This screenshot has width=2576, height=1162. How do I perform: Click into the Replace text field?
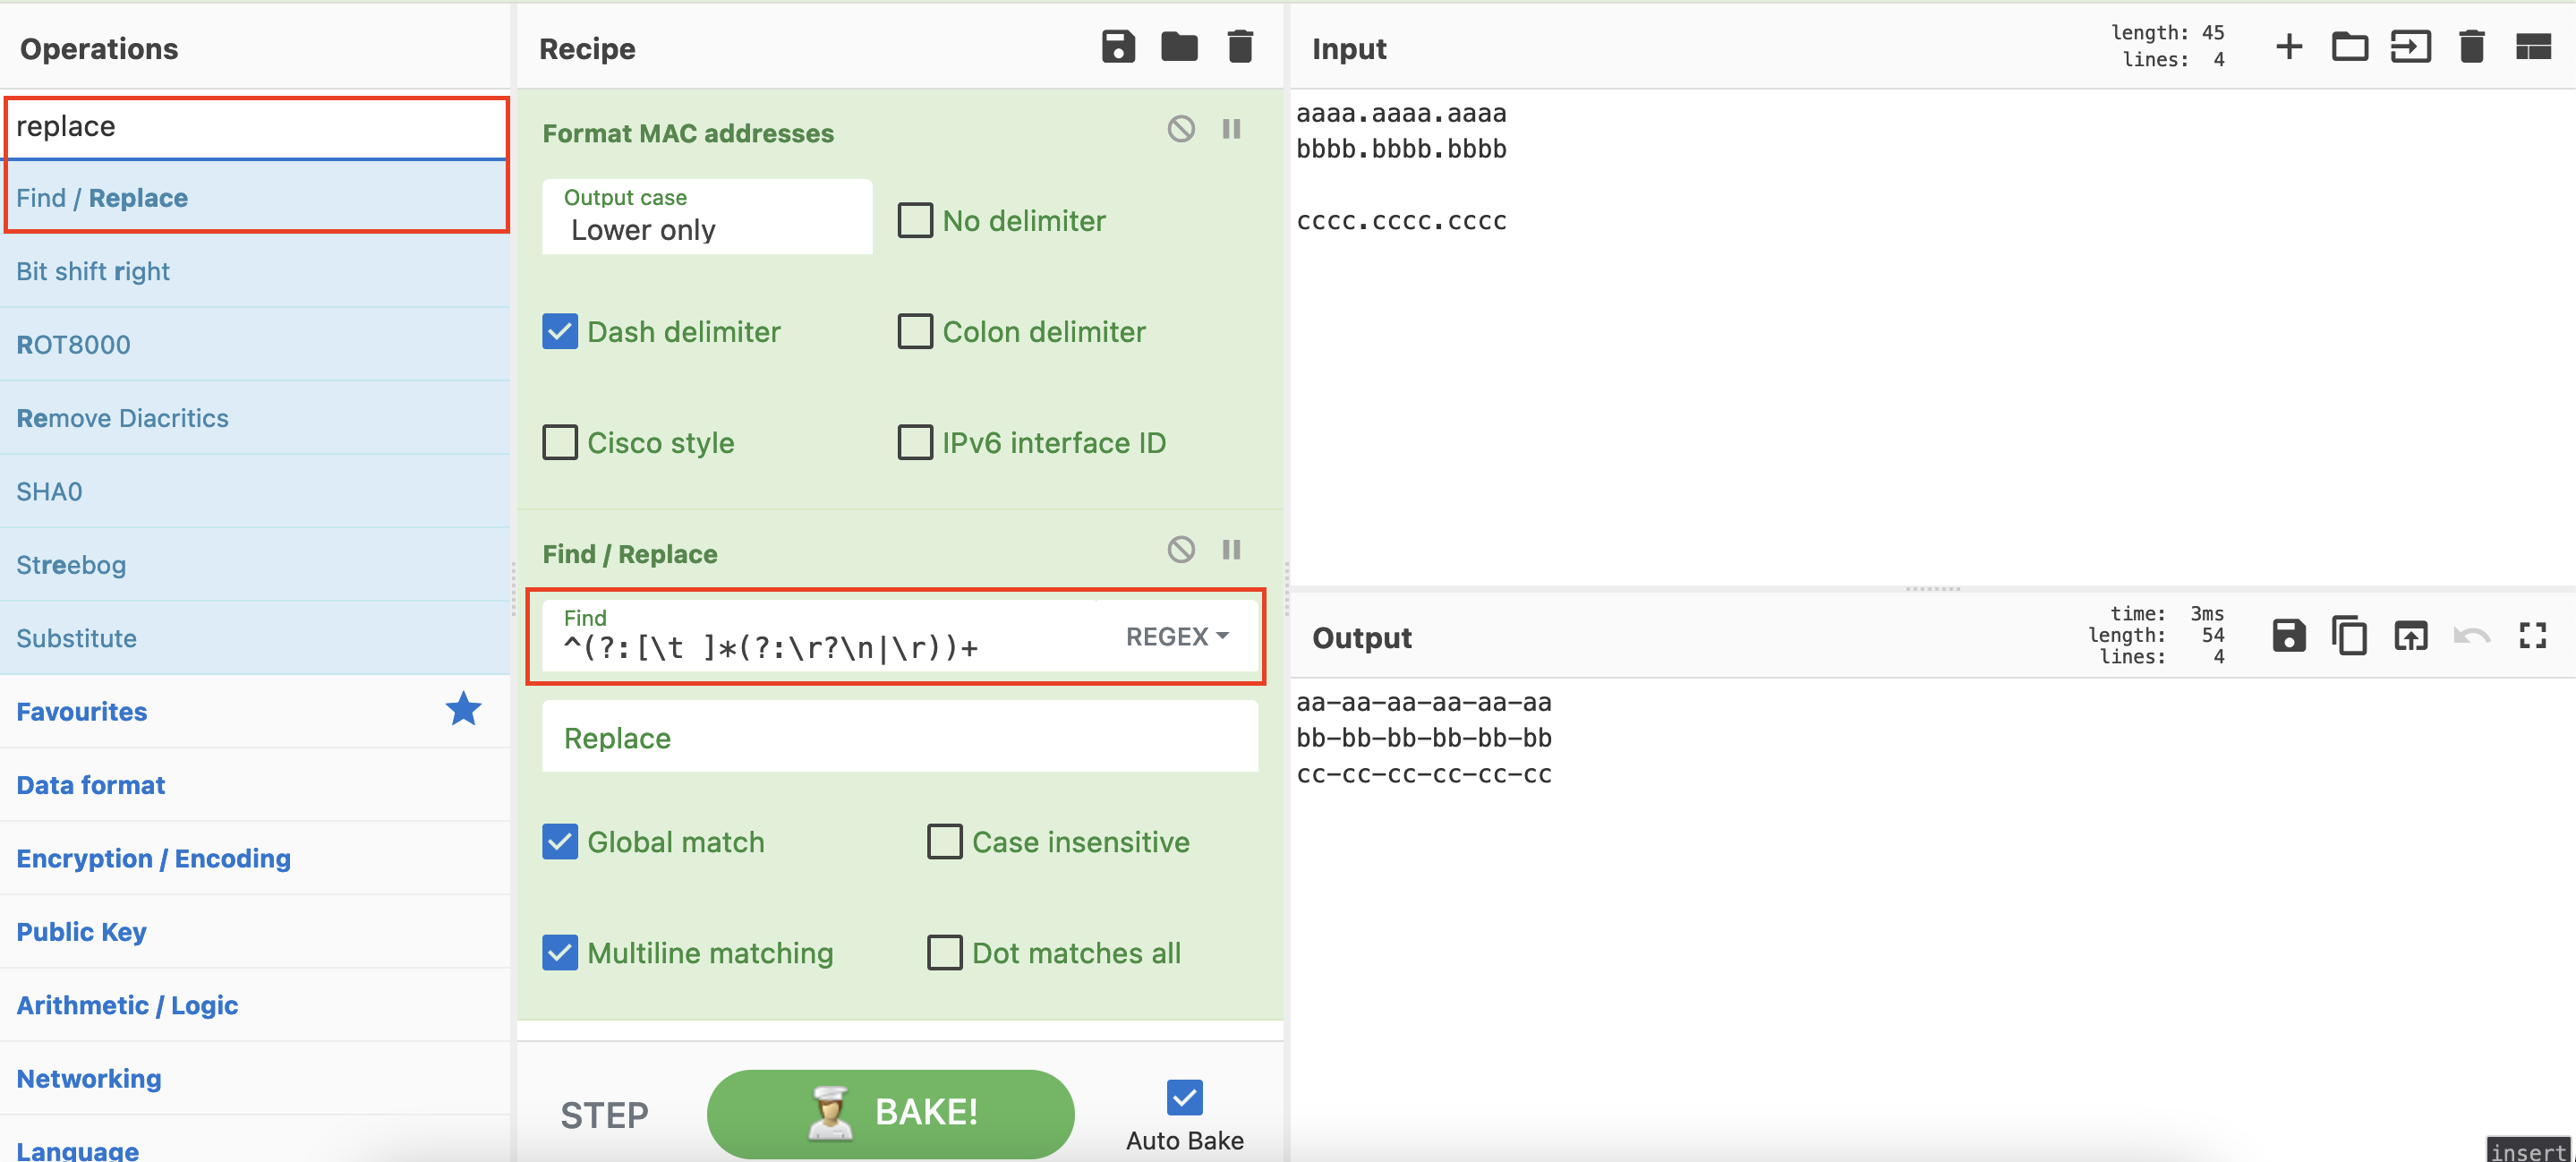click(899, 738)
